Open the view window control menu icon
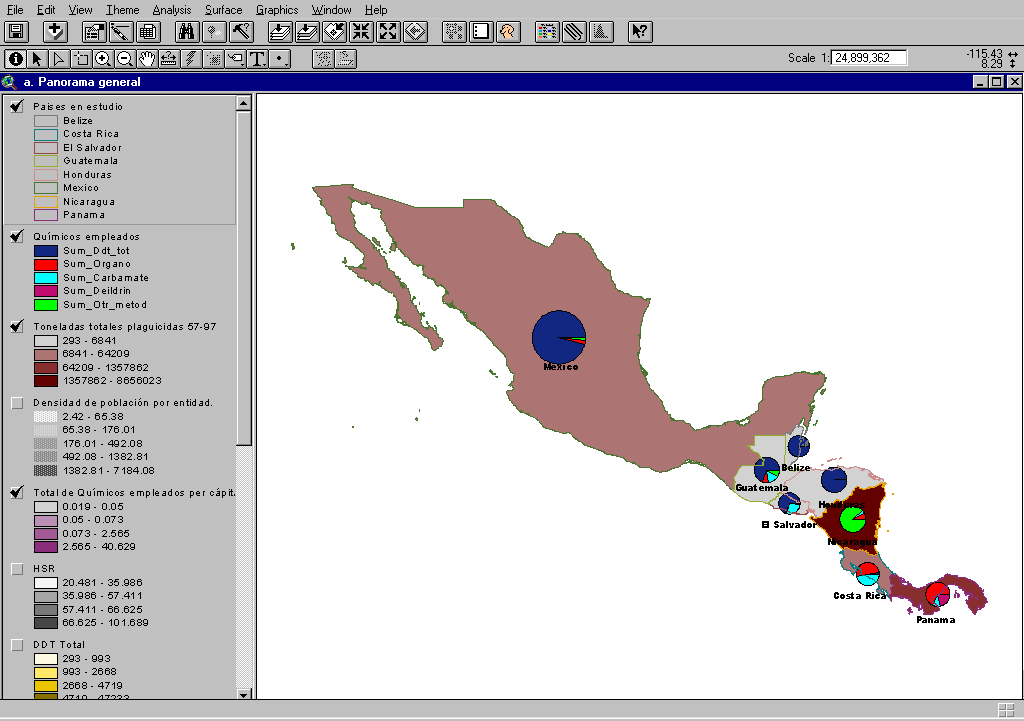 tap(10, 82)
